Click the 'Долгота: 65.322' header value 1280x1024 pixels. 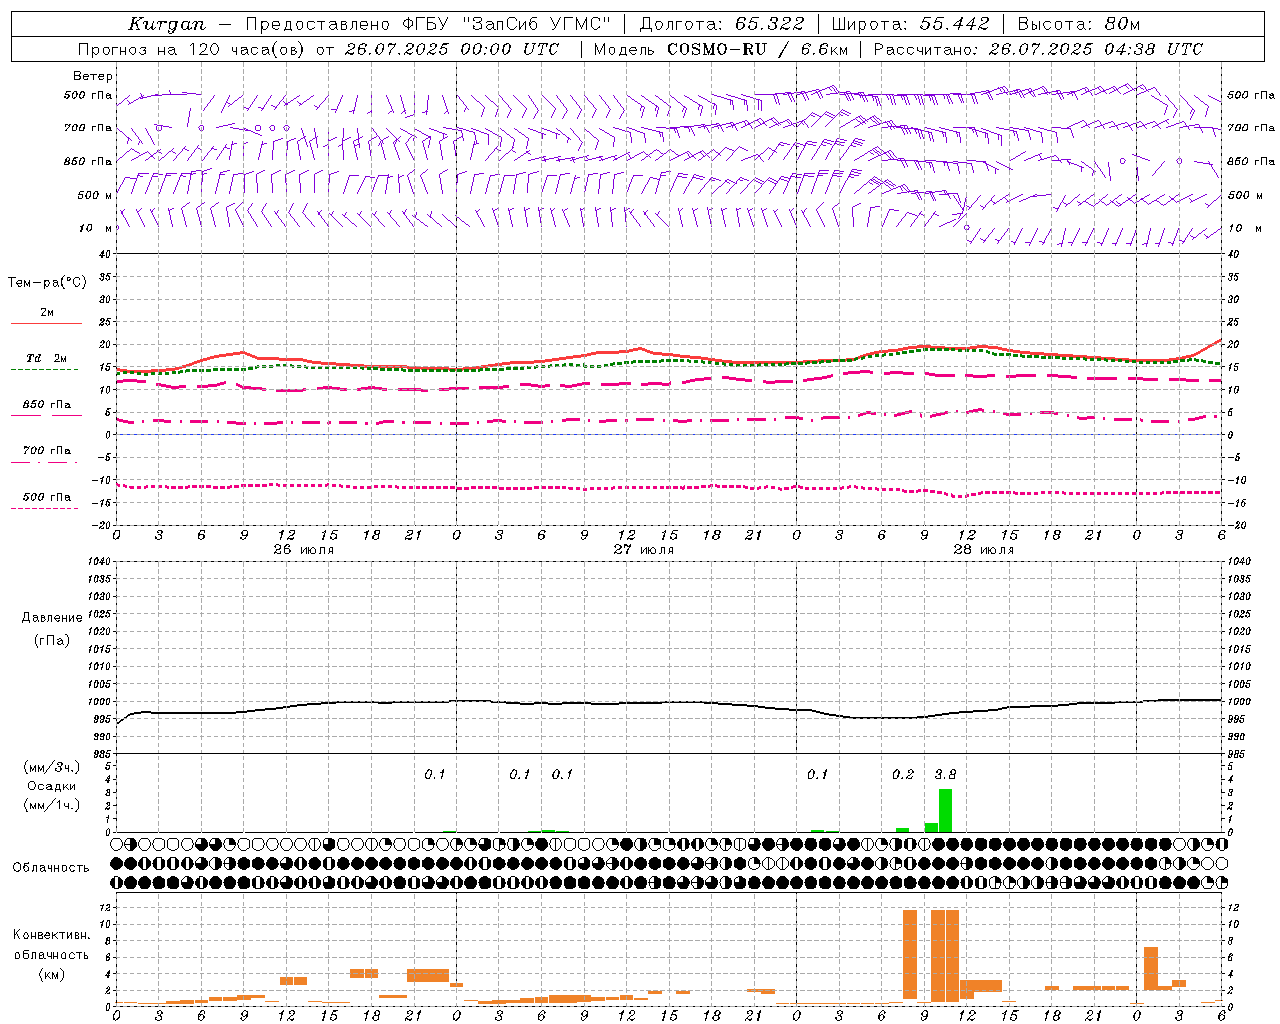pyautogui.click(x=721, y=24)
